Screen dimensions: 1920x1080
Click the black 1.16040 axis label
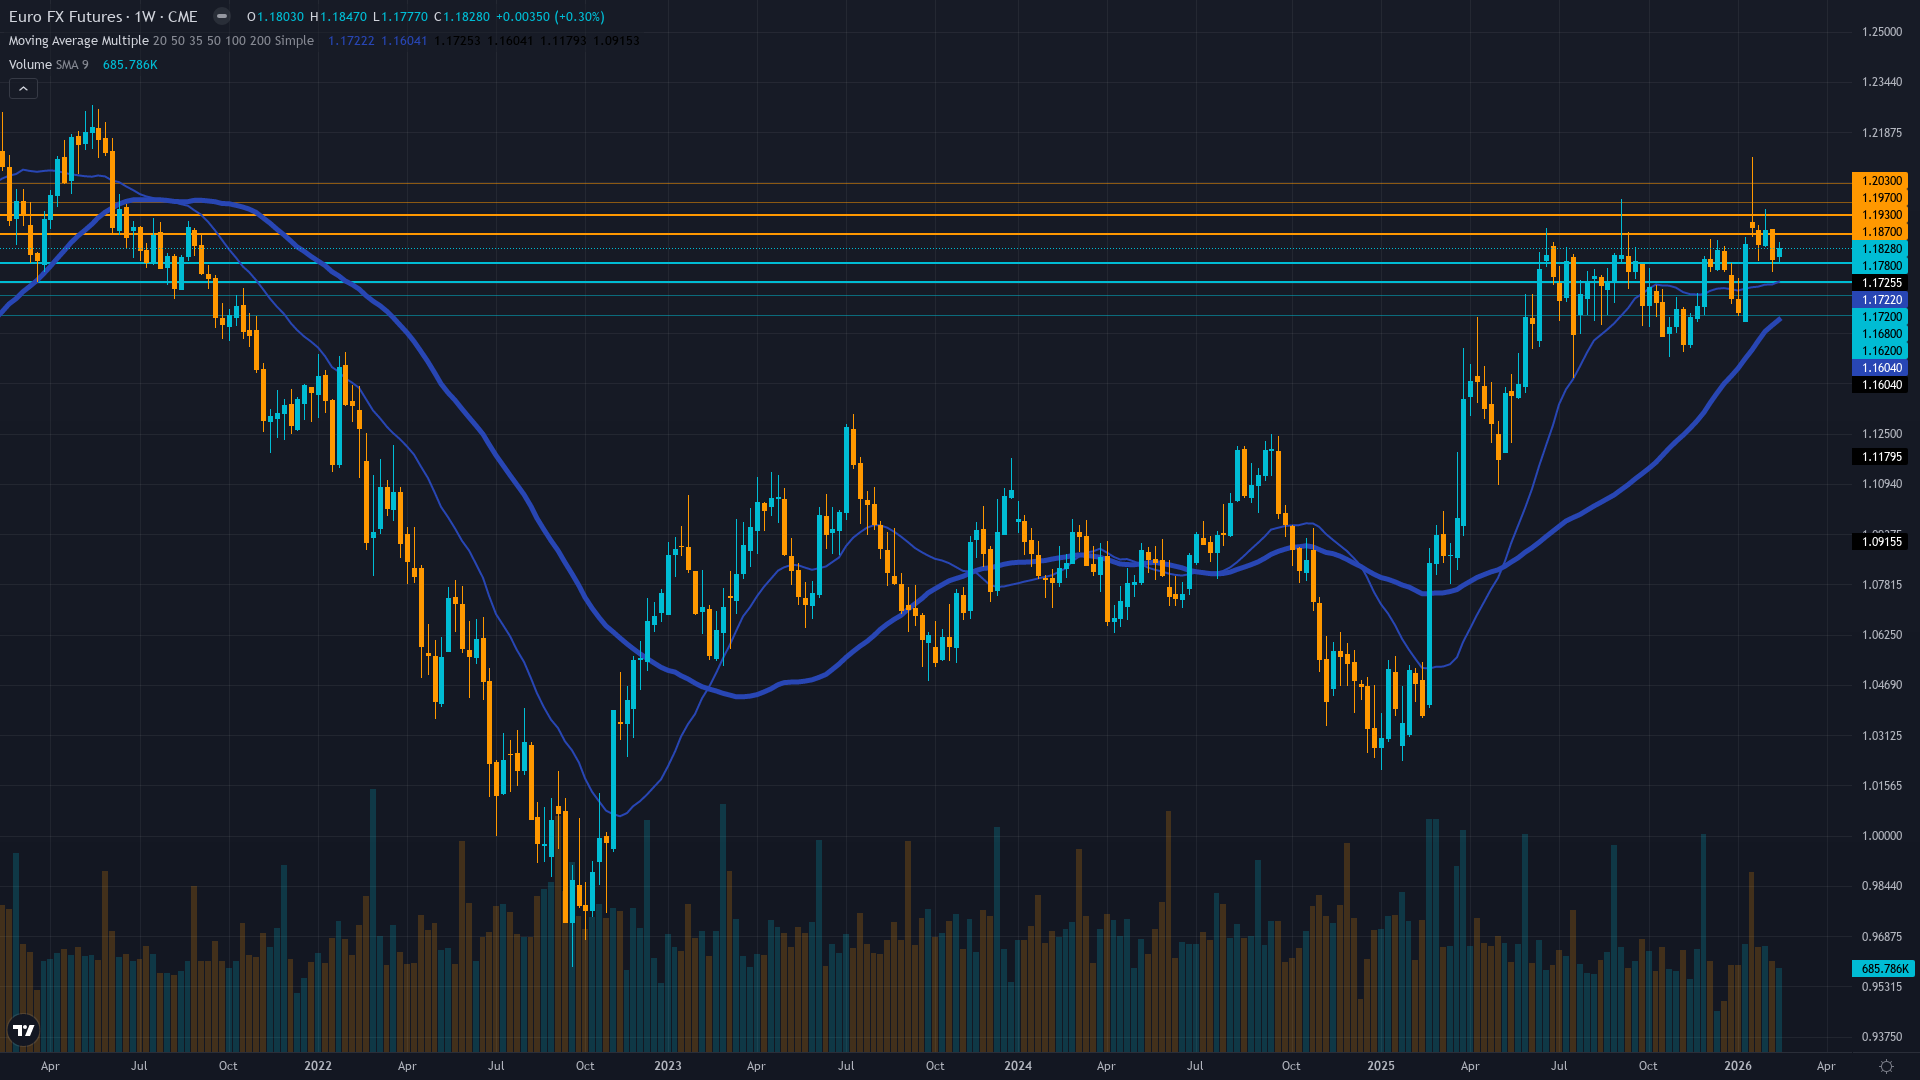click(x=1880, y=385)
